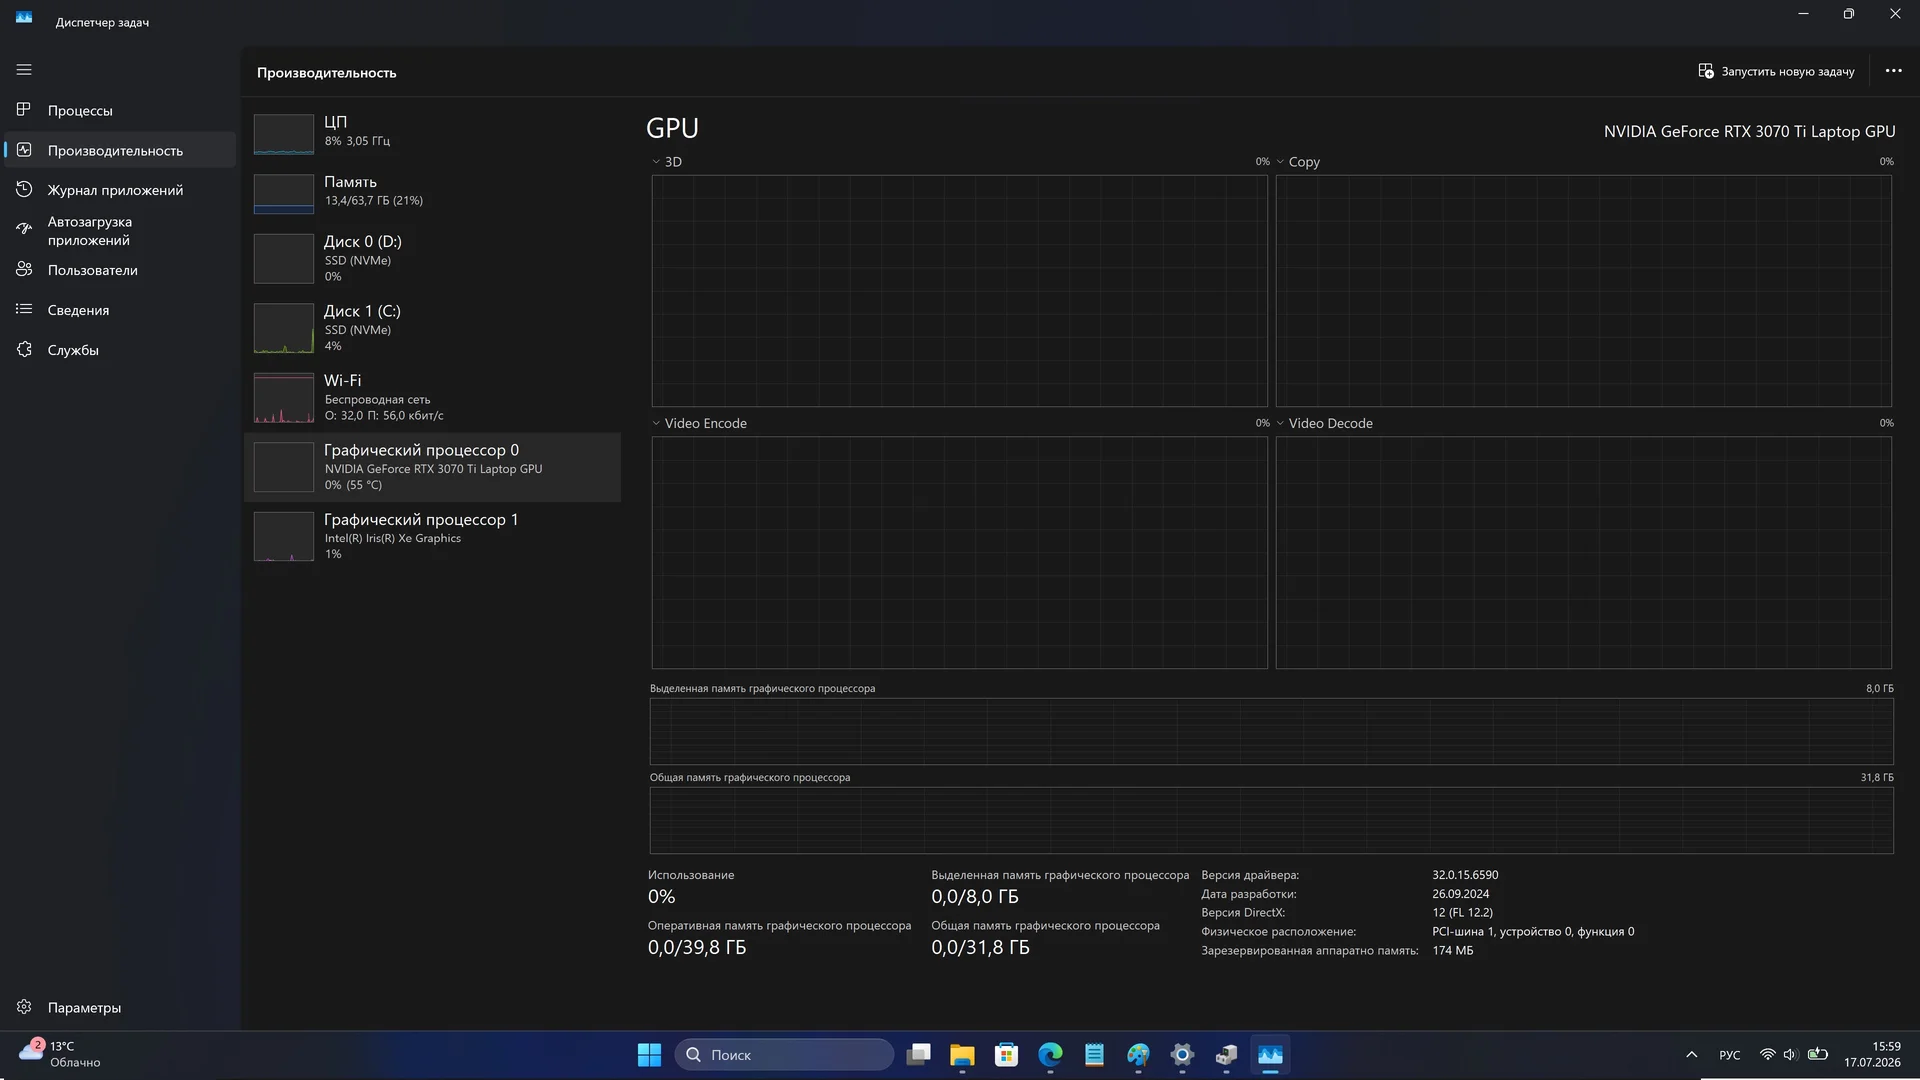Click the Task Manager taskbar icon
The width and height of the screenshot is (1920, 1080).
[1270, 1055]
